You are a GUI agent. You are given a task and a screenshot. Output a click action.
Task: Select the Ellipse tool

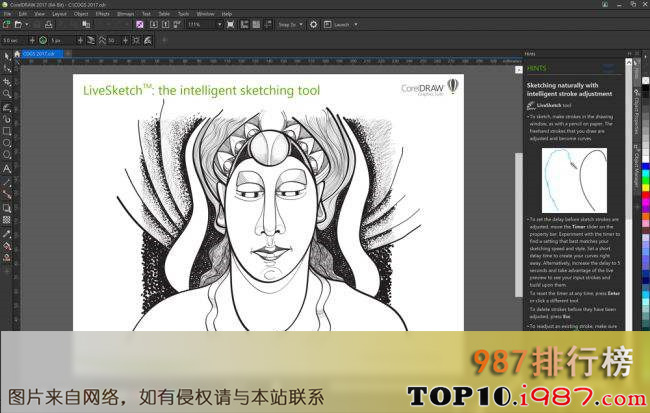coord(7,143)
